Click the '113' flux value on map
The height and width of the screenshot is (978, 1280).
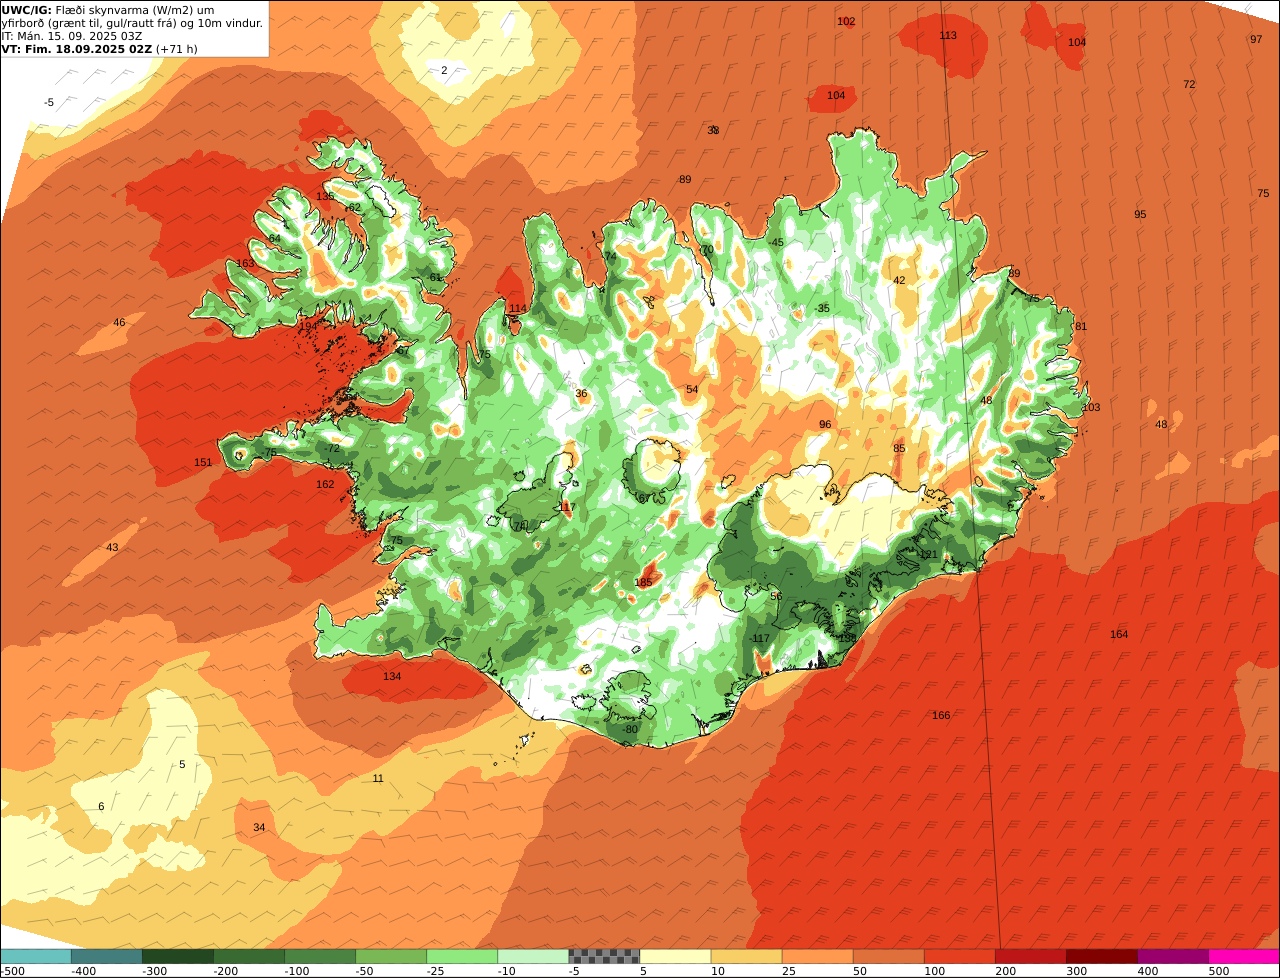pyautogui.click(x=948, y=35)
